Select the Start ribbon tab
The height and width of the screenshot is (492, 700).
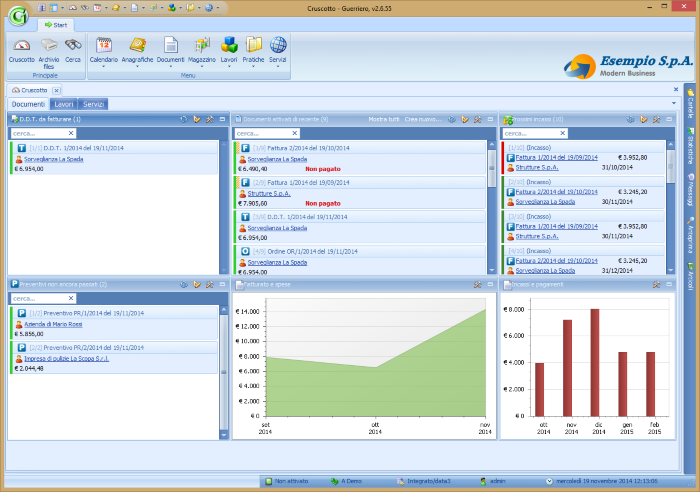[56, 25]
